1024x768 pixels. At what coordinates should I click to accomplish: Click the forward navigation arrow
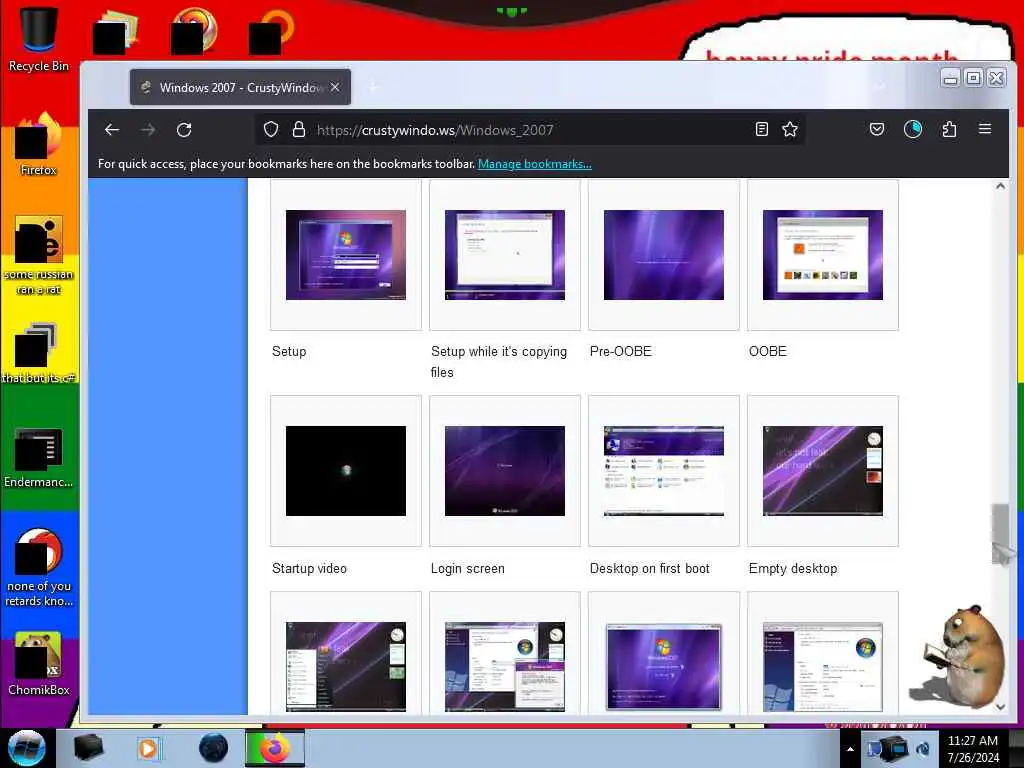(148, 130)
